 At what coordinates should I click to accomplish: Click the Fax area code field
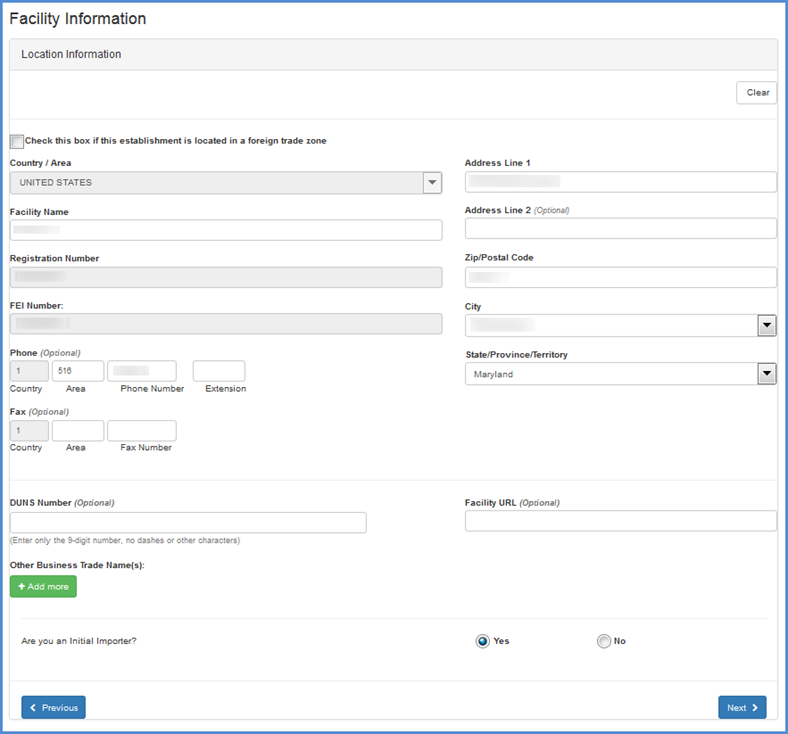tap(77, 431)
